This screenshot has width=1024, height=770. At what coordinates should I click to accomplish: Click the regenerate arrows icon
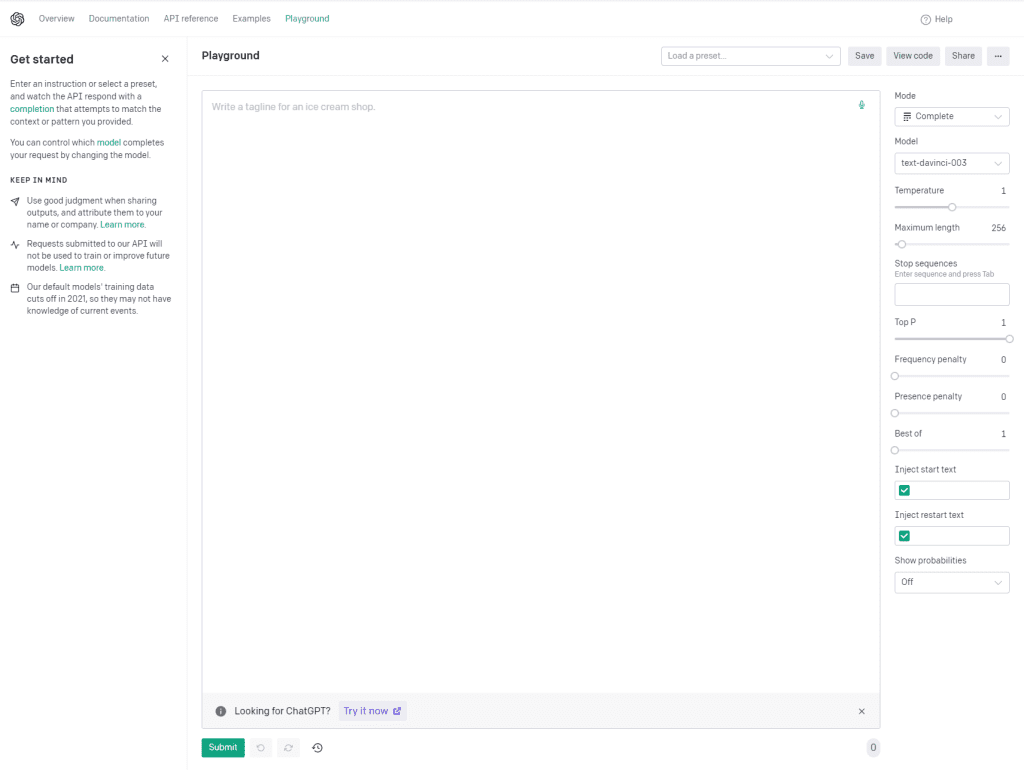[x=288, y=748]
